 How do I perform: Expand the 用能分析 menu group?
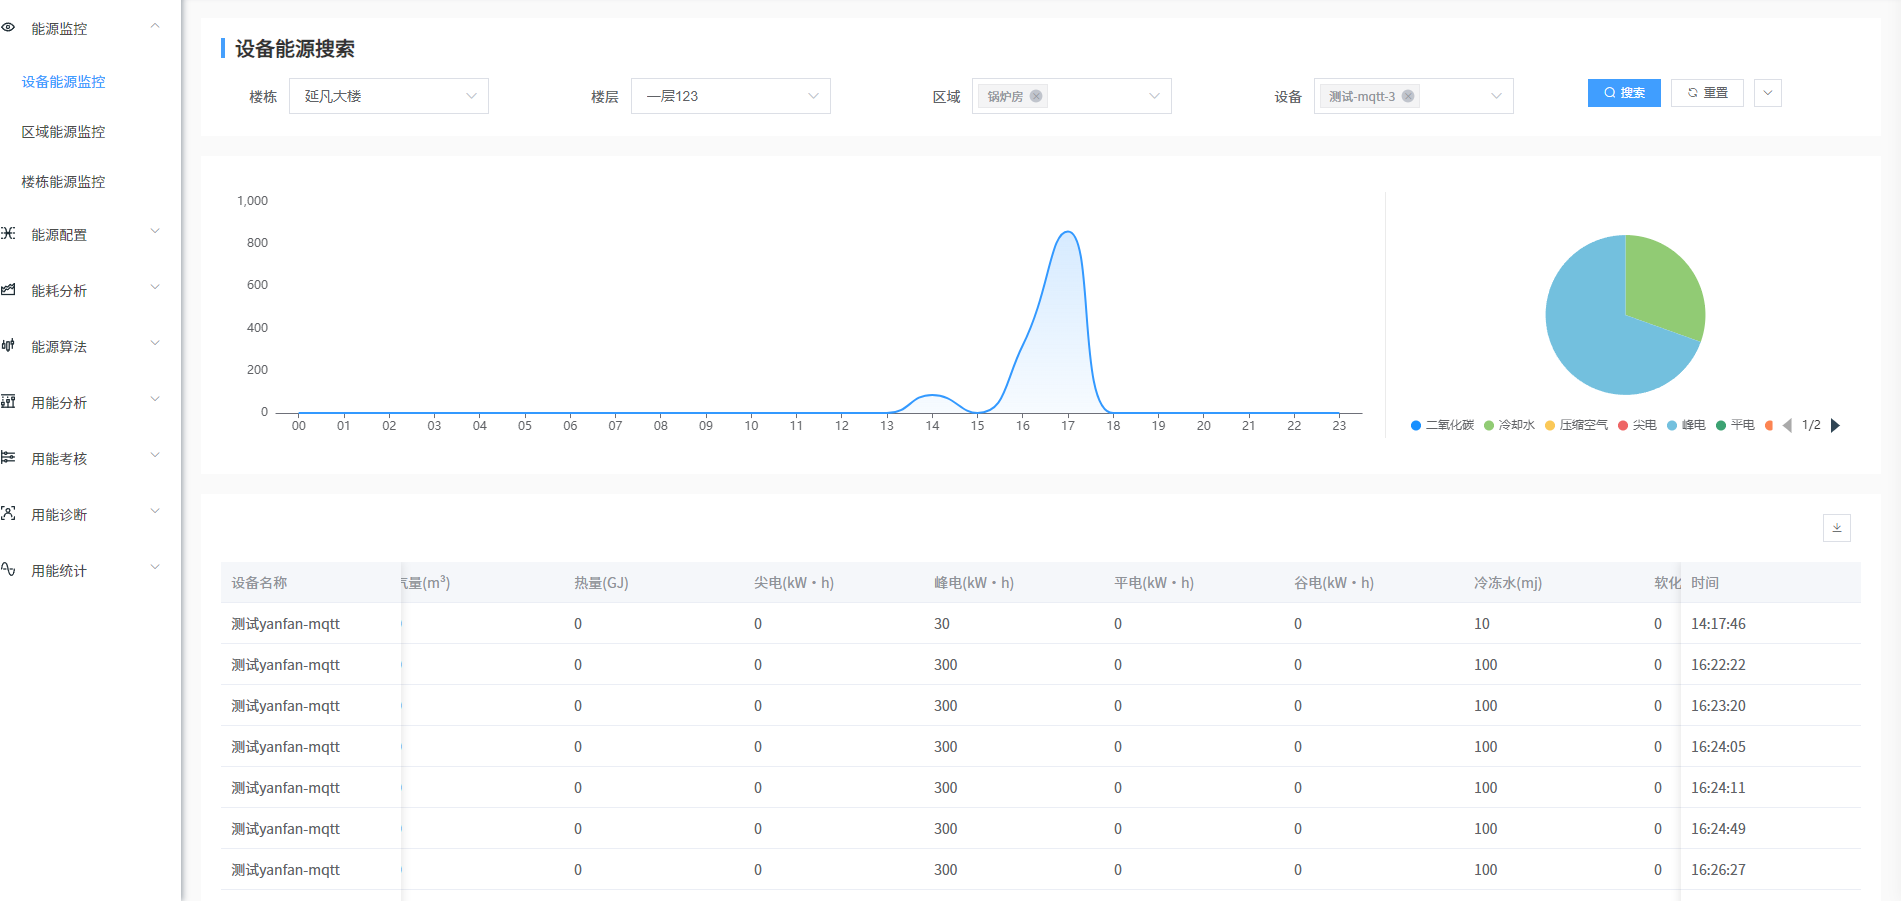click(x=155, y=400)
